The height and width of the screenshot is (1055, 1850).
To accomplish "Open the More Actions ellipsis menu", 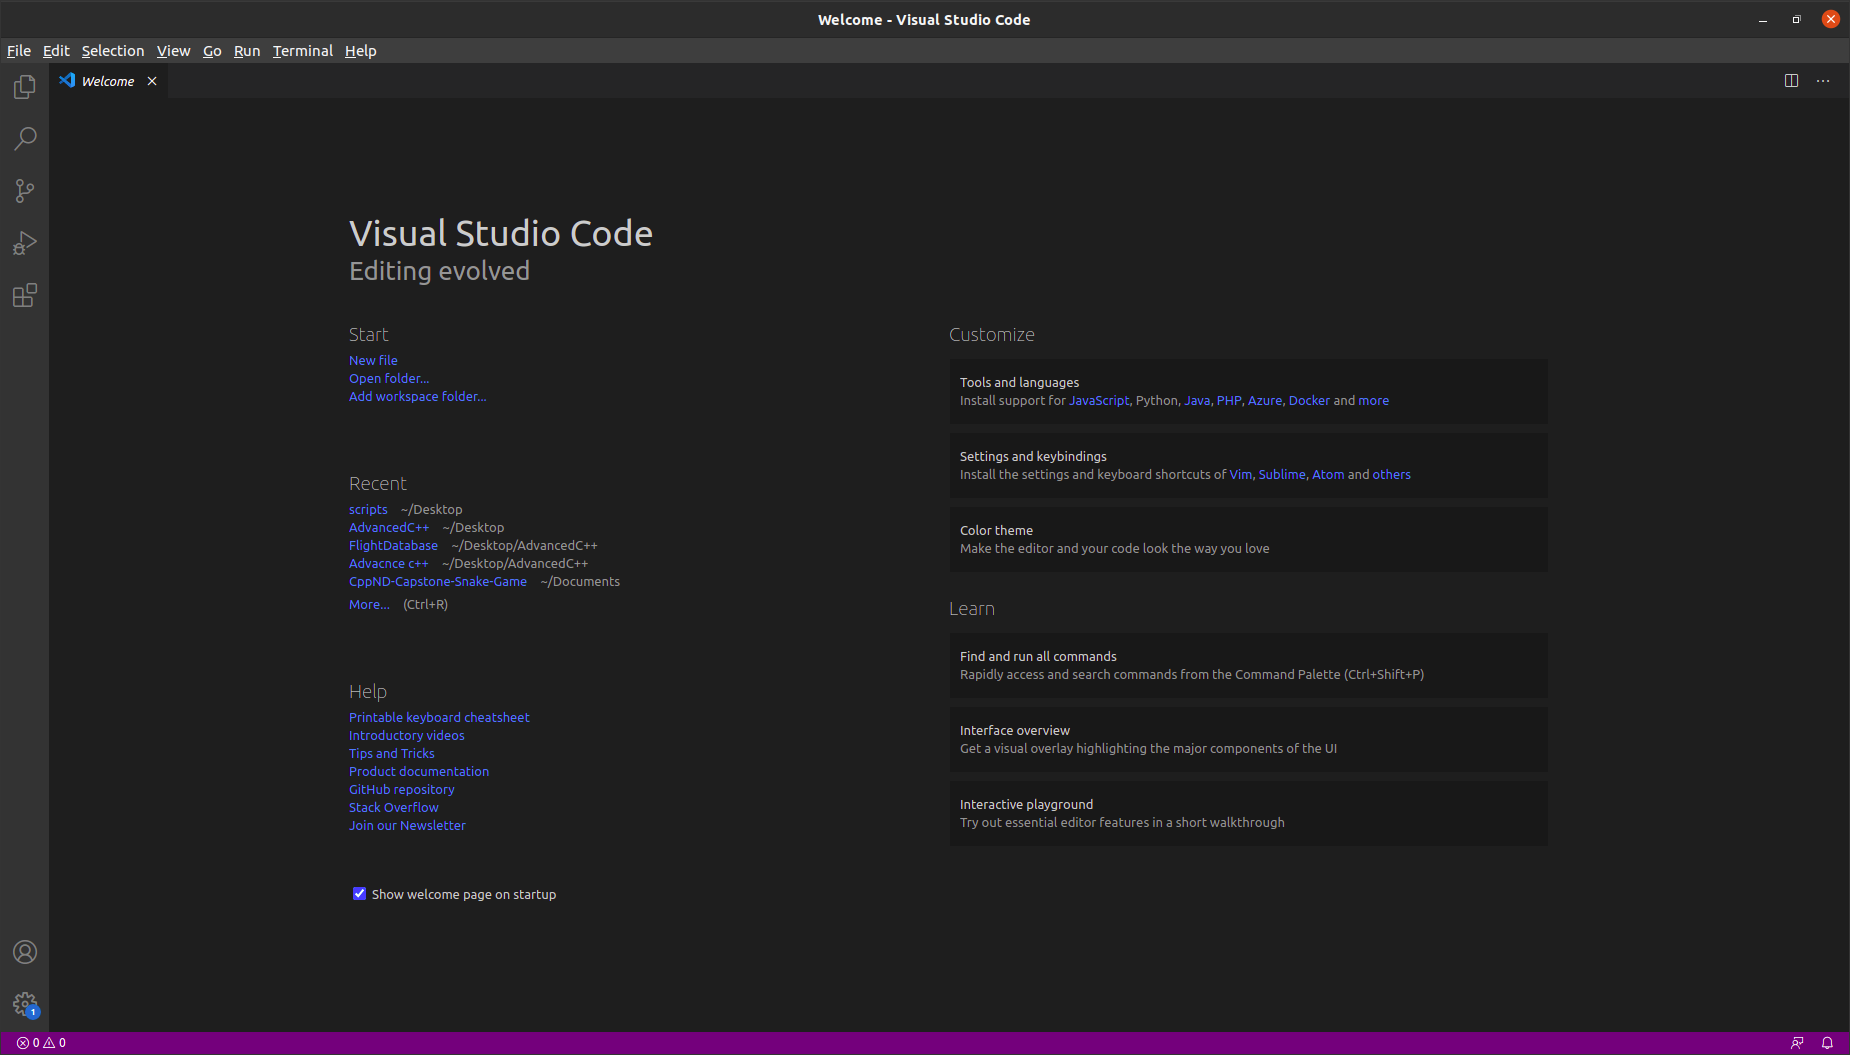I will click(x=1823, y=81).
